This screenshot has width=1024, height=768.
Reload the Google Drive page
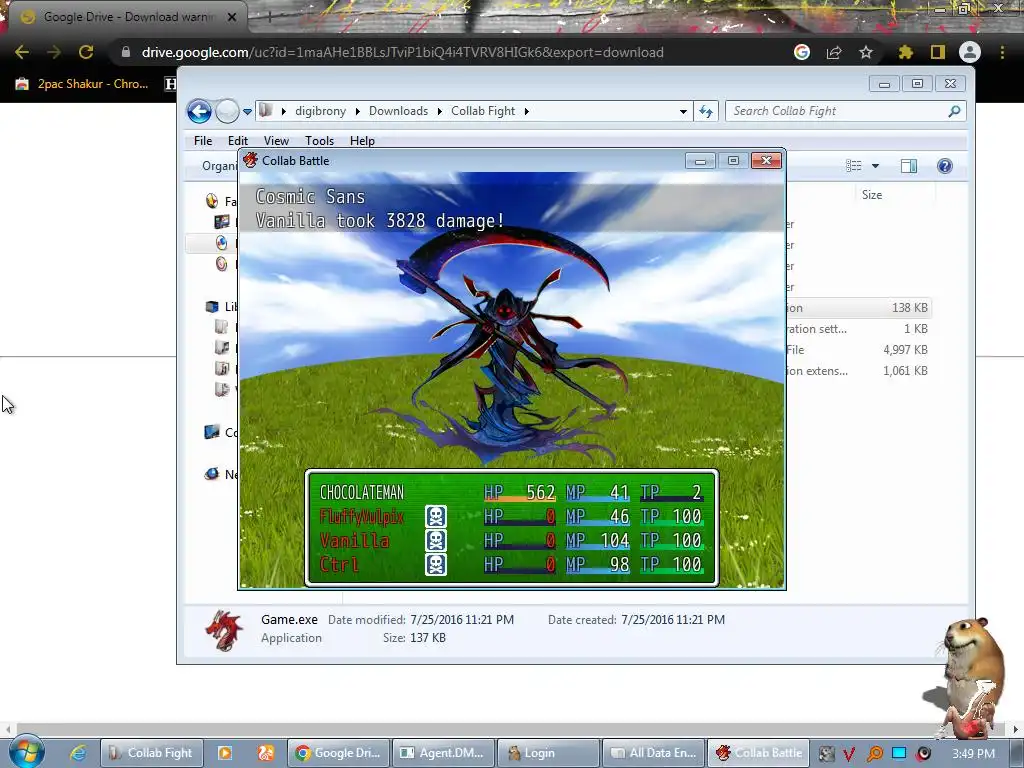86,52
